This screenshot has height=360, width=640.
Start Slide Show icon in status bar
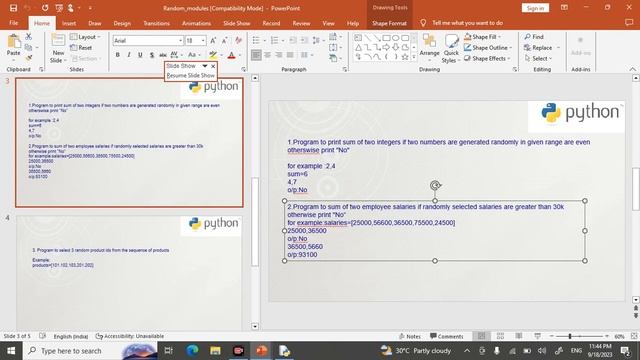(538, 336)
